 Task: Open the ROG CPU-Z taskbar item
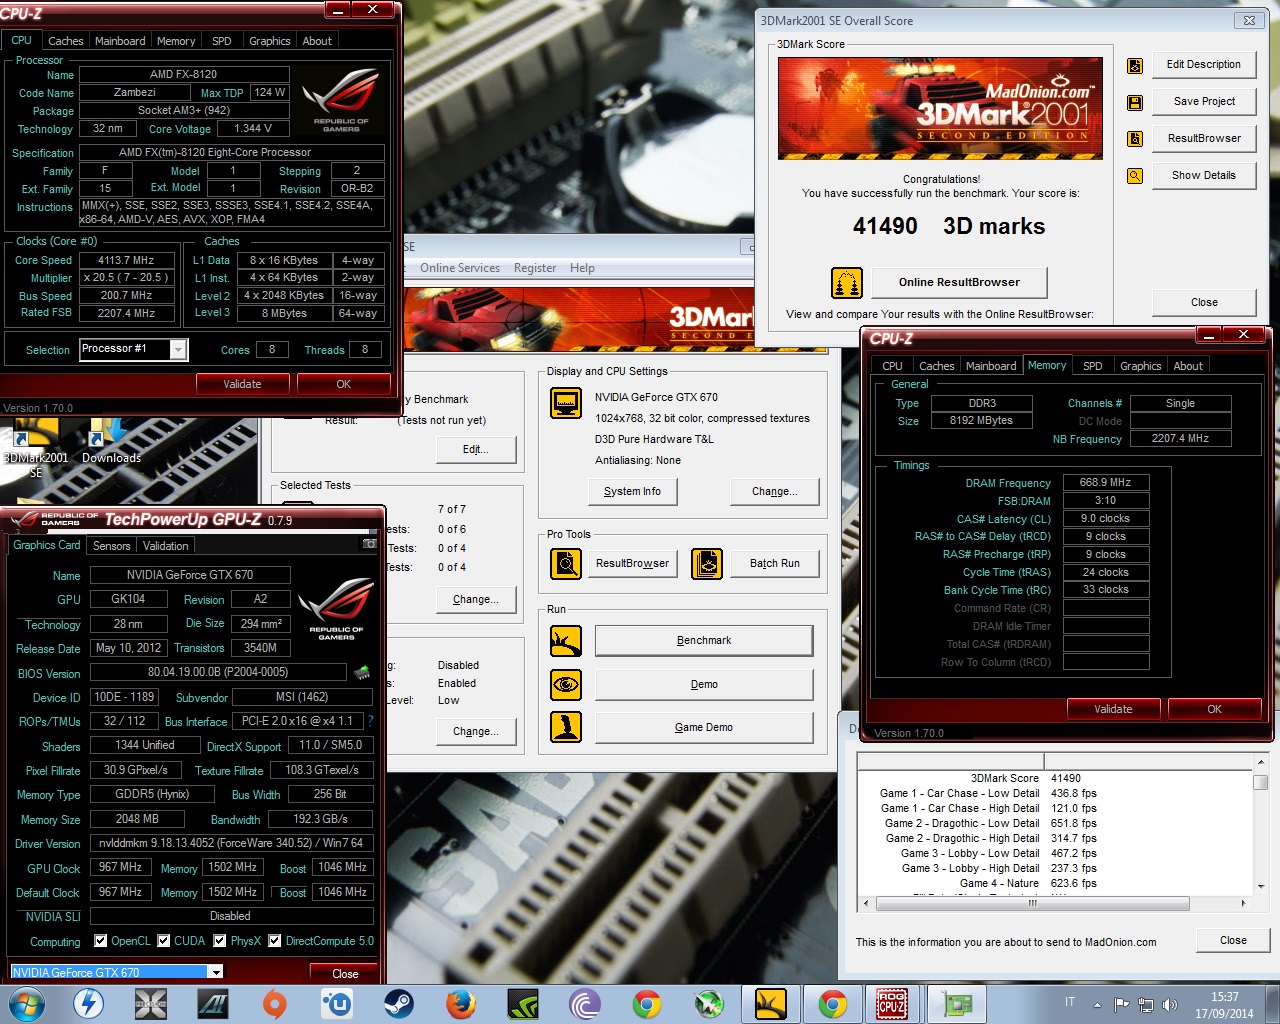(x=892, y=1004)
